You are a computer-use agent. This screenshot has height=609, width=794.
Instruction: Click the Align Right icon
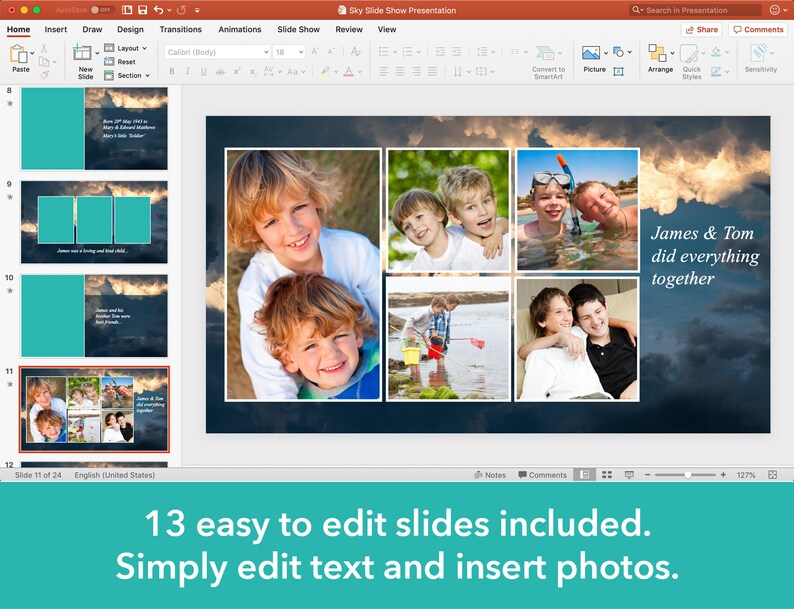416,72
